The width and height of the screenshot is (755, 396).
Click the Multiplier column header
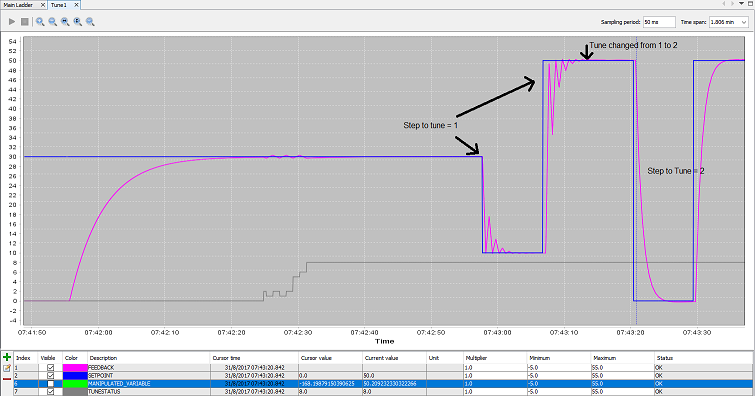pos(495,358)
